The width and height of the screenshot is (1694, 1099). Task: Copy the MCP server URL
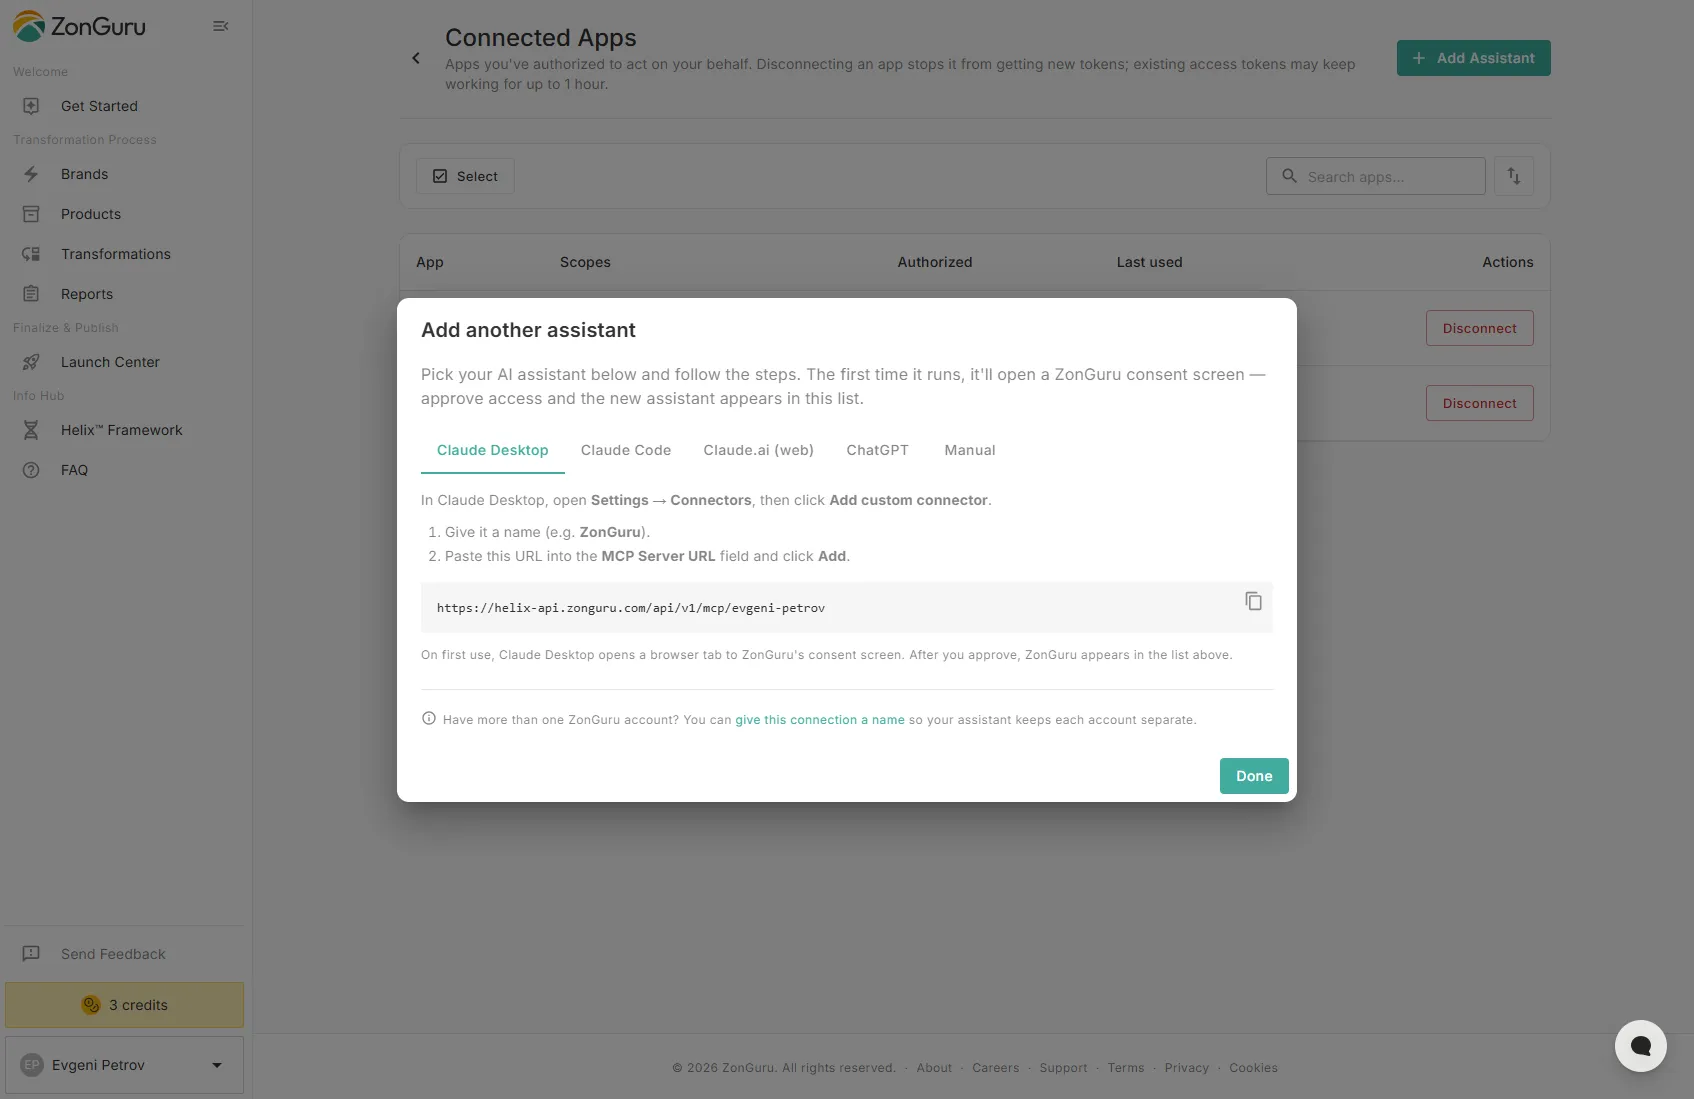pos(1253,601)
